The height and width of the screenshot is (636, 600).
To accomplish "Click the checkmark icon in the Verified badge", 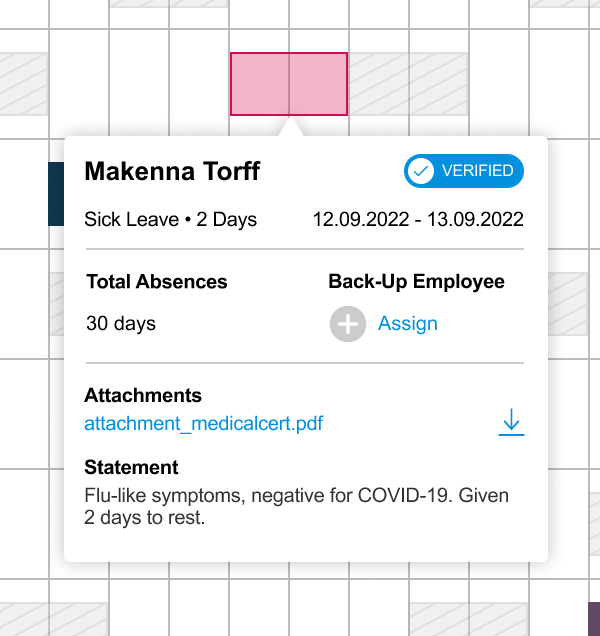I will (421, 171).
